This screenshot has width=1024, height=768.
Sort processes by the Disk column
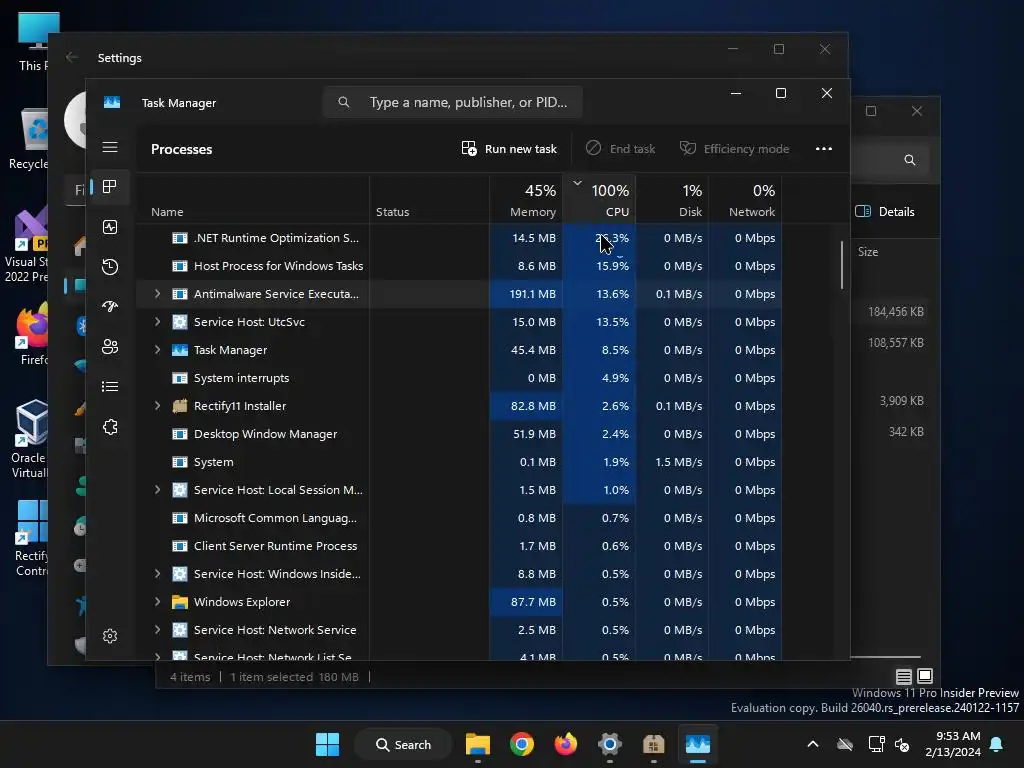point(672,200)
